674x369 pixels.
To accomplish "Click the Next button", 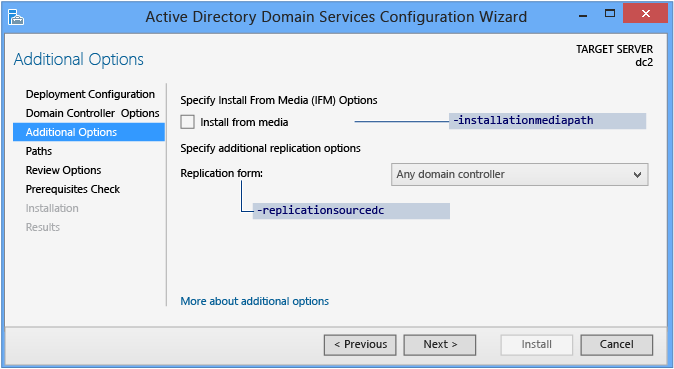I will click(x=440, y=345).
